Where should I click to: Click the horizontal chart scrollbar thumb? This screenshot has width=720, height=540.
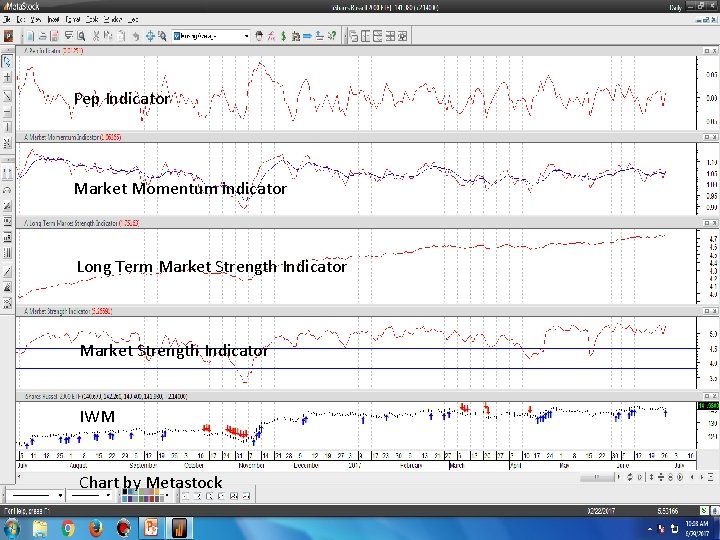click(x=596, y=477)
